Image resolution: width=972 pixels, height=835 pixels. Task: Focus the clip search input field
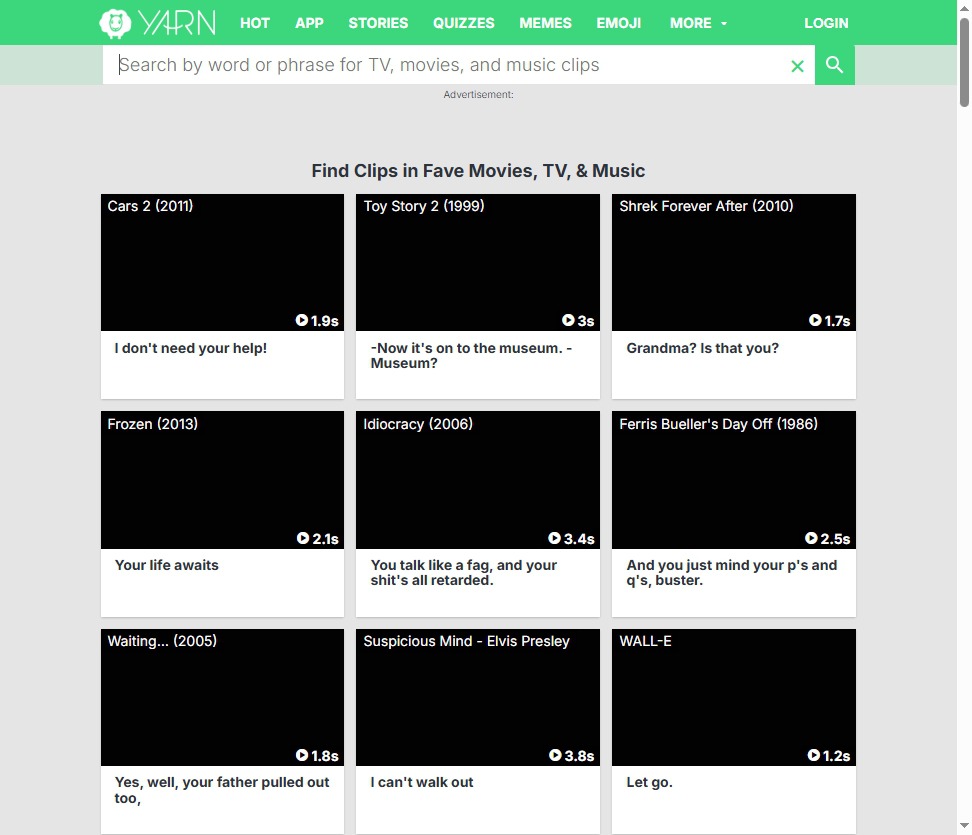tap(440, 65)
